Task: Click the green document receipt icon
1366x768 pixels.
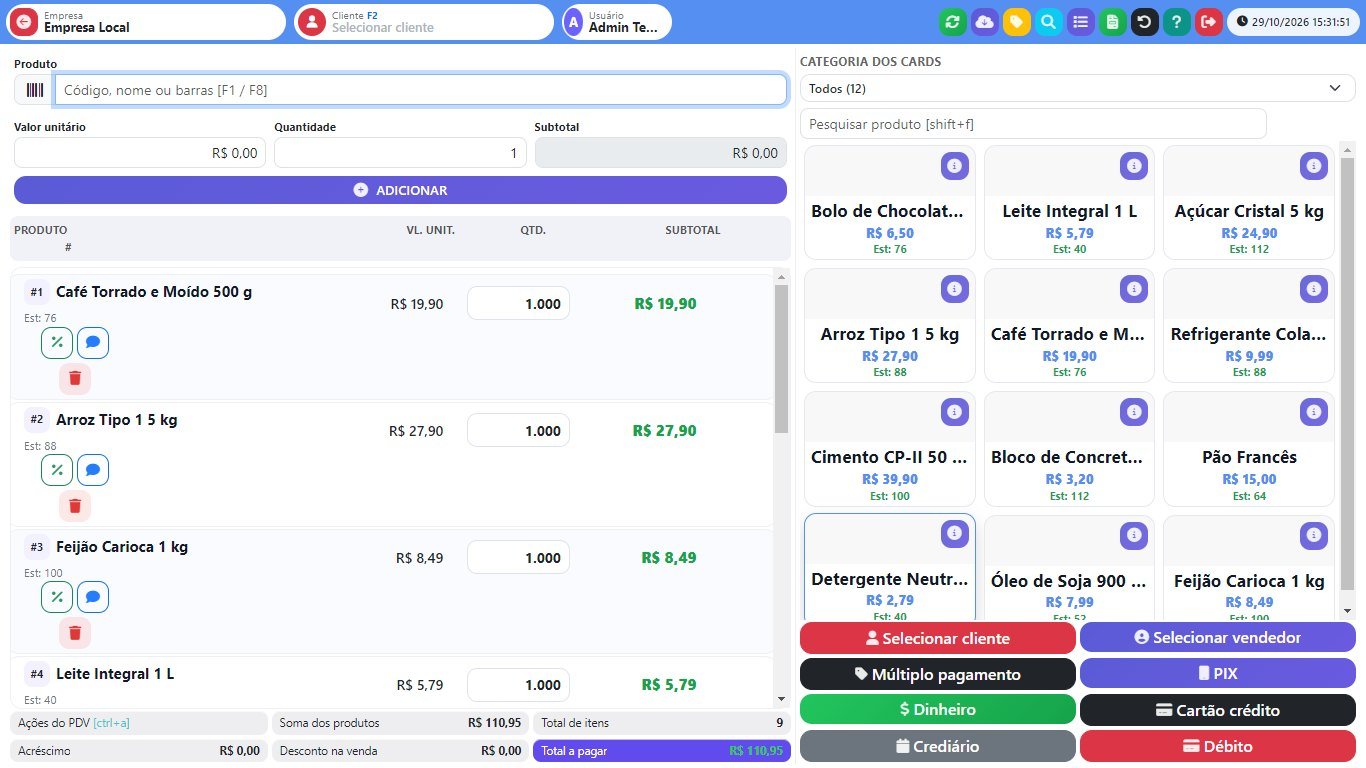Action: (1112, 21)
